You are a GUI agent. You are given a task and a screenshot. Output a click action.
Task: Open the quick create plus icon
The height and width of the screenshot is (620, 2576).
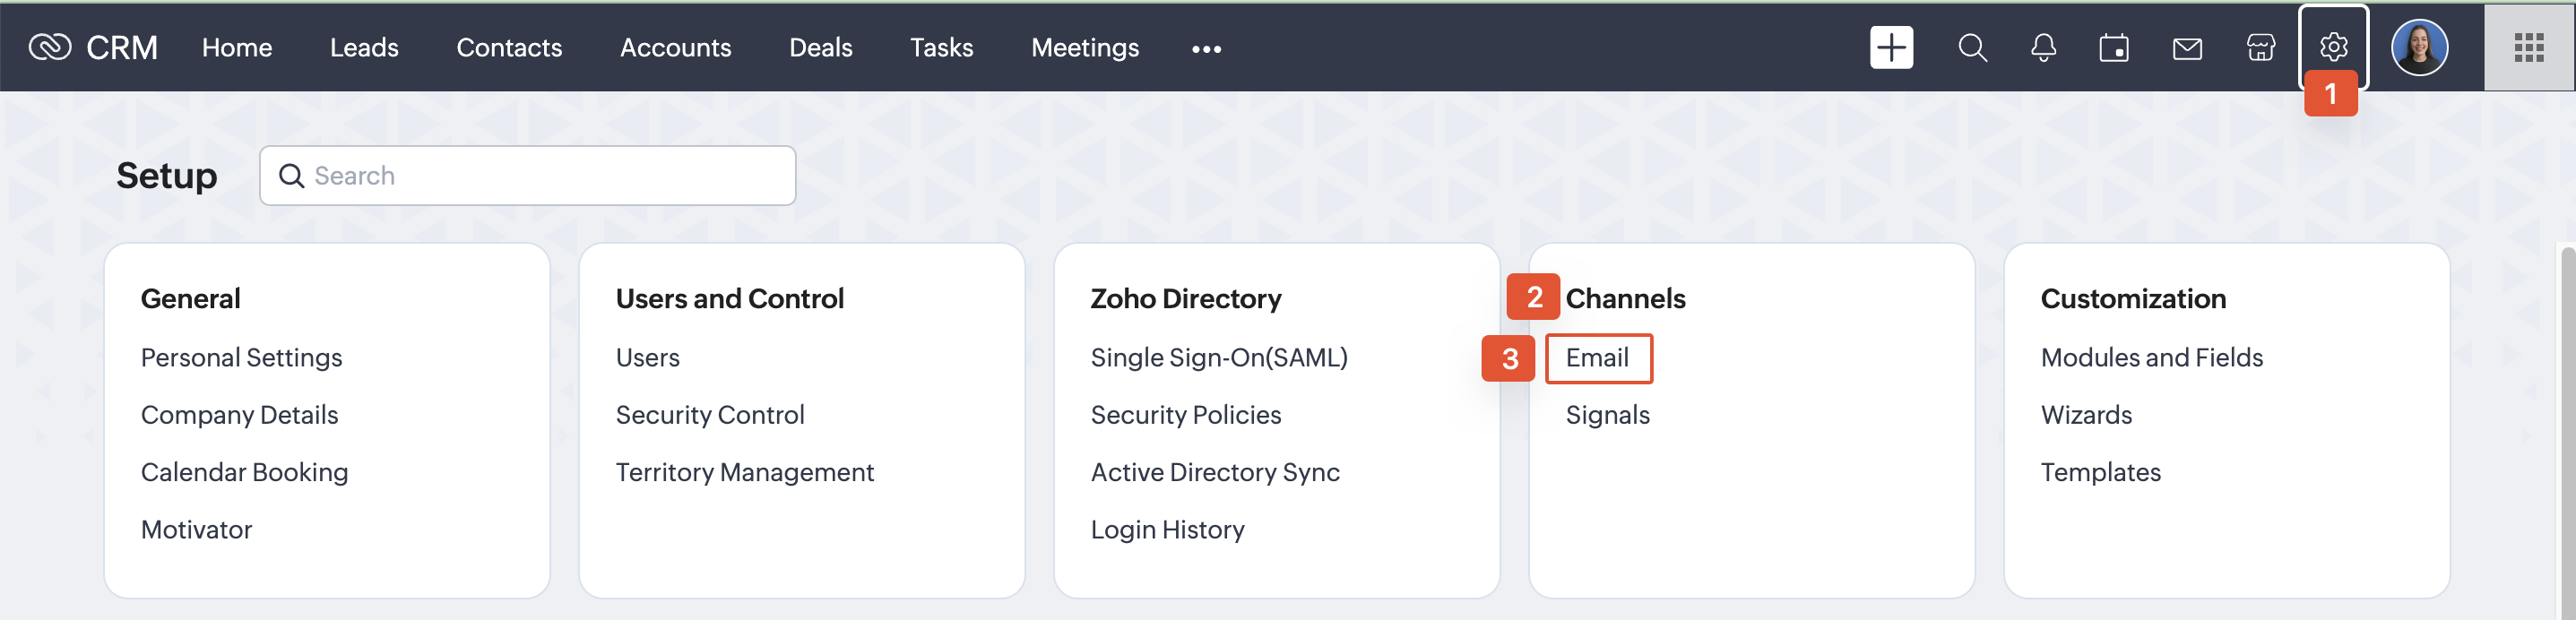(1890, 47)
